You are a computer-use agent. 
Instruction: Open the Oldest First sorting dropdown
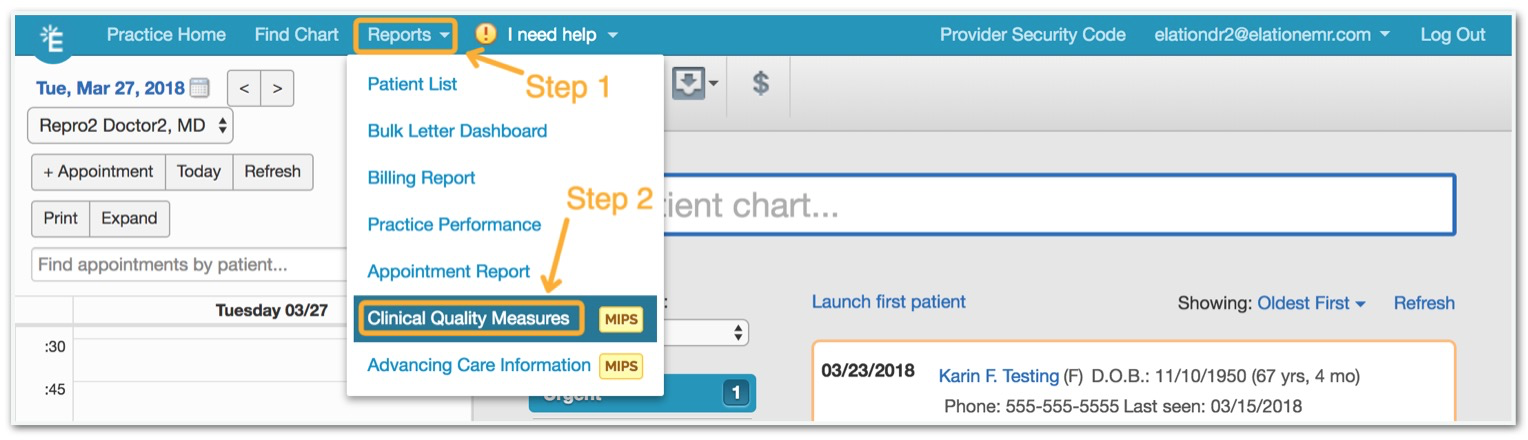(x=1311, y=303)
